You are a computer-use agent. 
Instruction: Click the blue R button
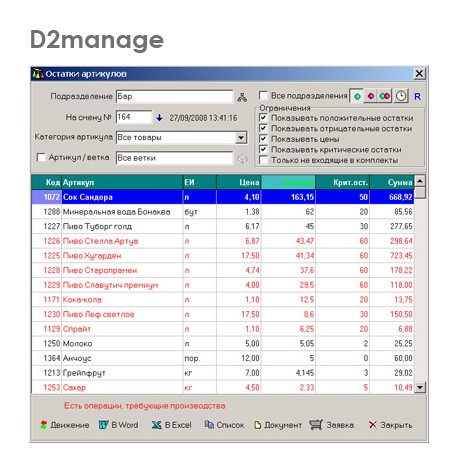(x=417, y=97)
